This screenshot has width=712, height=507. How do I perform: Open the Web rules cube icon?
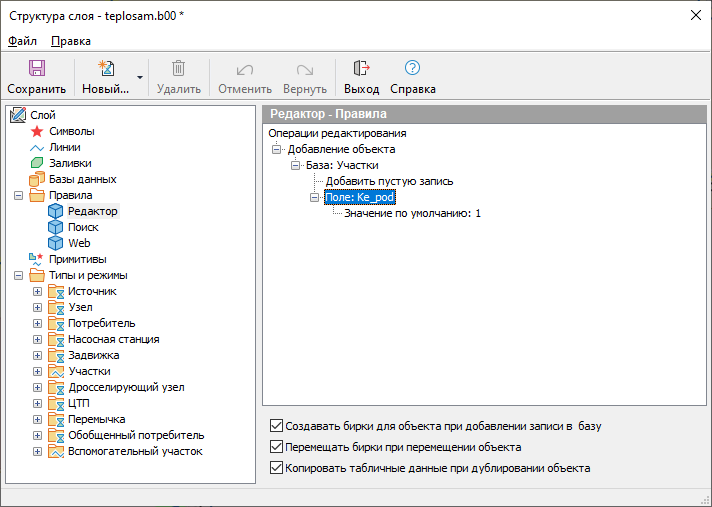pyautogui.click(x=56, y=243)
